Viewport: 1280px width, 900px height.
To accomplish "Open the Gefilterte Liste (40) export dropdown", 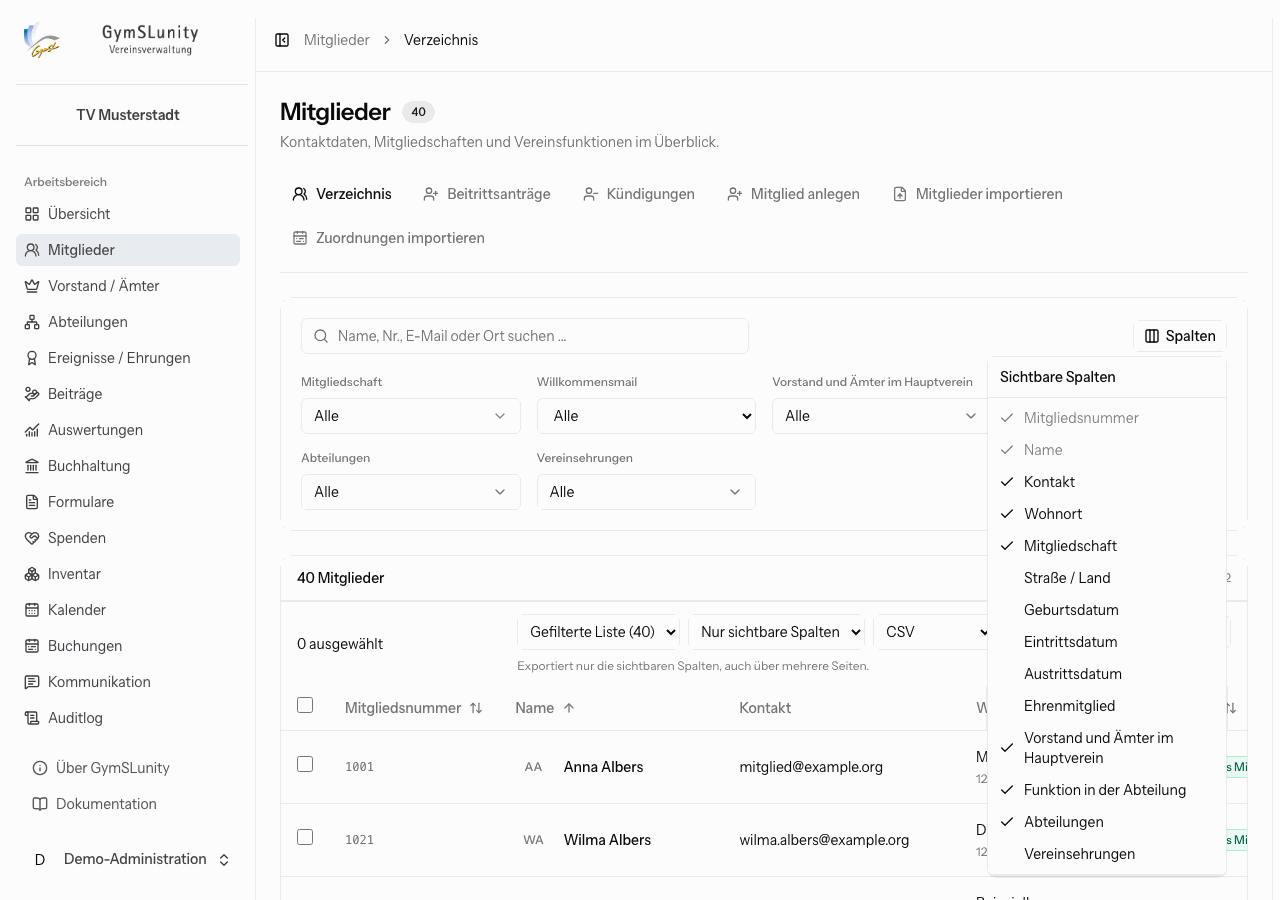I will pyautogui.click(x=598, y=632).
